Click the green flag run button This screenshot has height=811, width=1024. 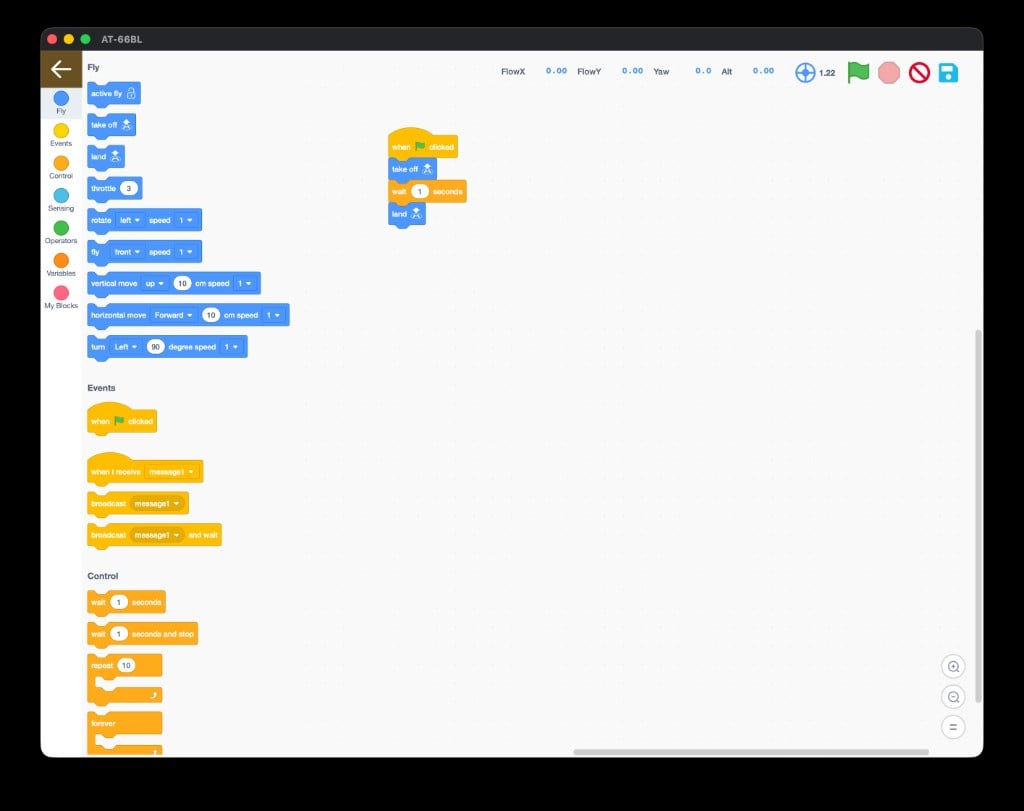point(858,72)
